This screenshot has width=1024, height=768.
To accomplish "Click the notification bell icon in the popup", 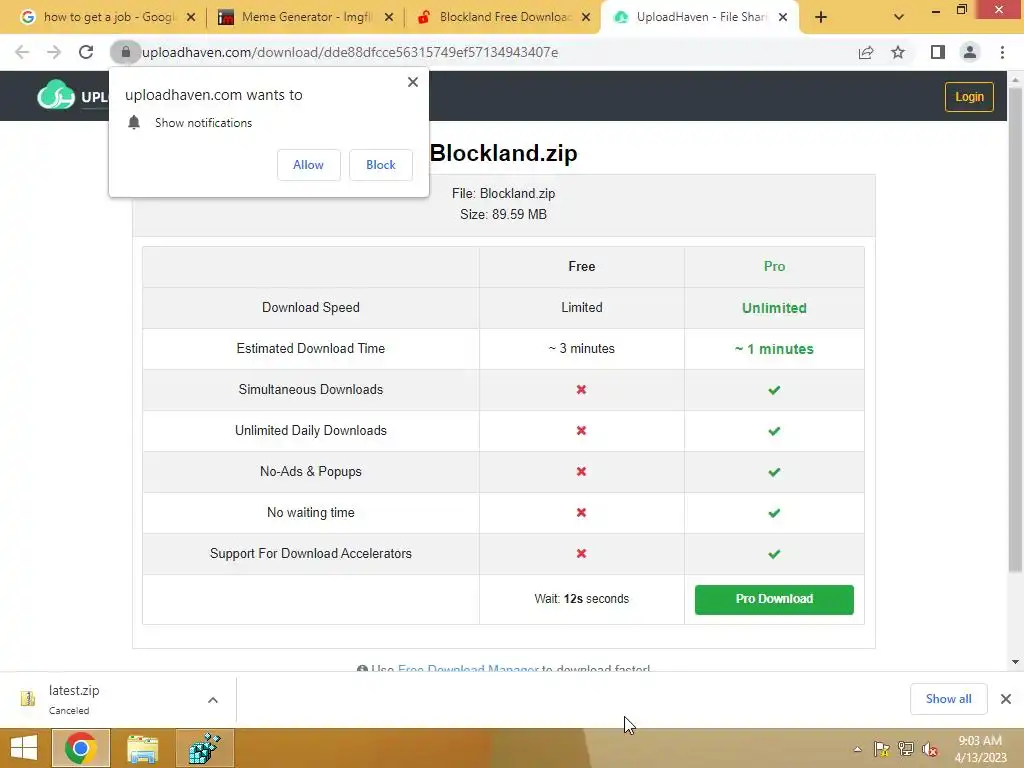I will [x=134, y=123].
